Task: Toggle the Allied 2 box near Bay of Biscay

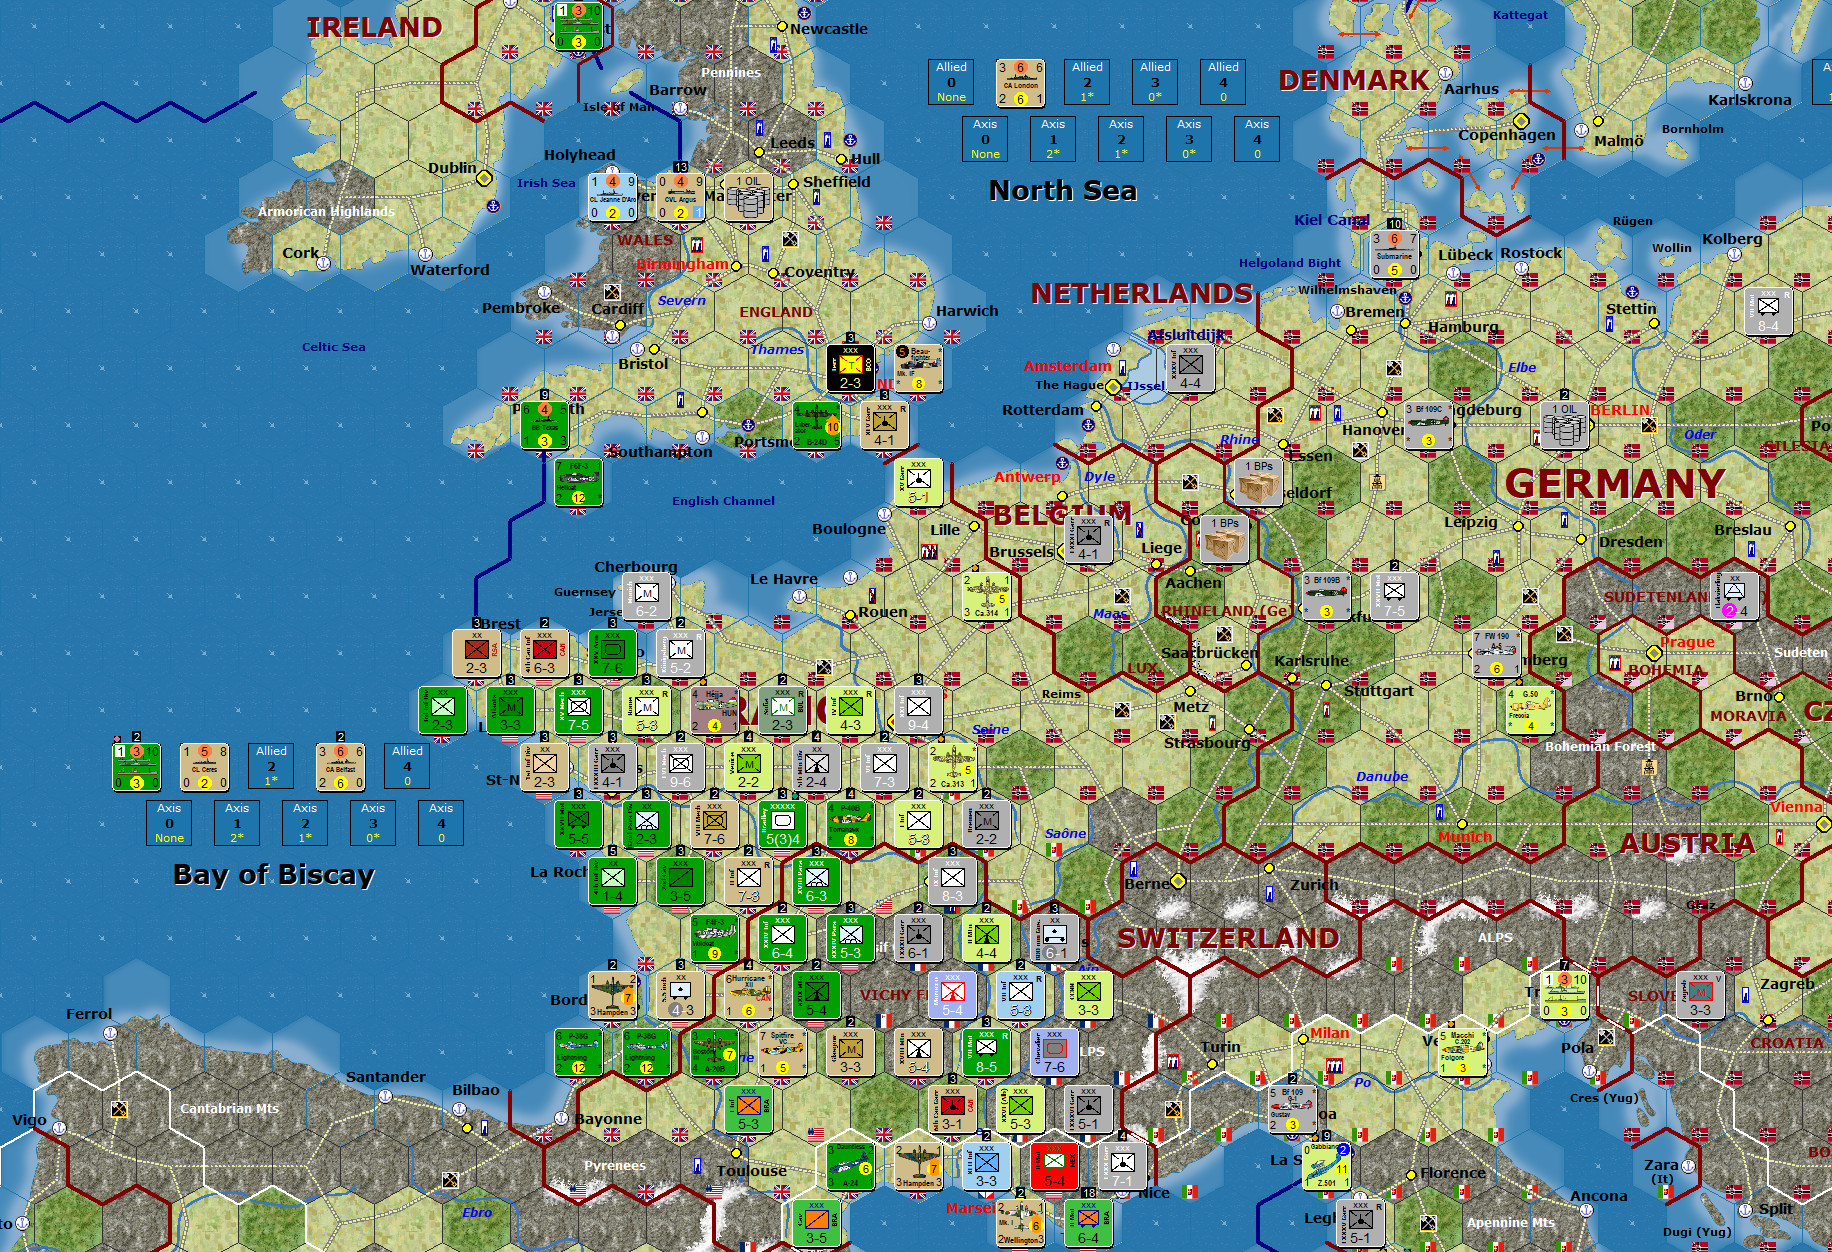Action: click(271, 766)
